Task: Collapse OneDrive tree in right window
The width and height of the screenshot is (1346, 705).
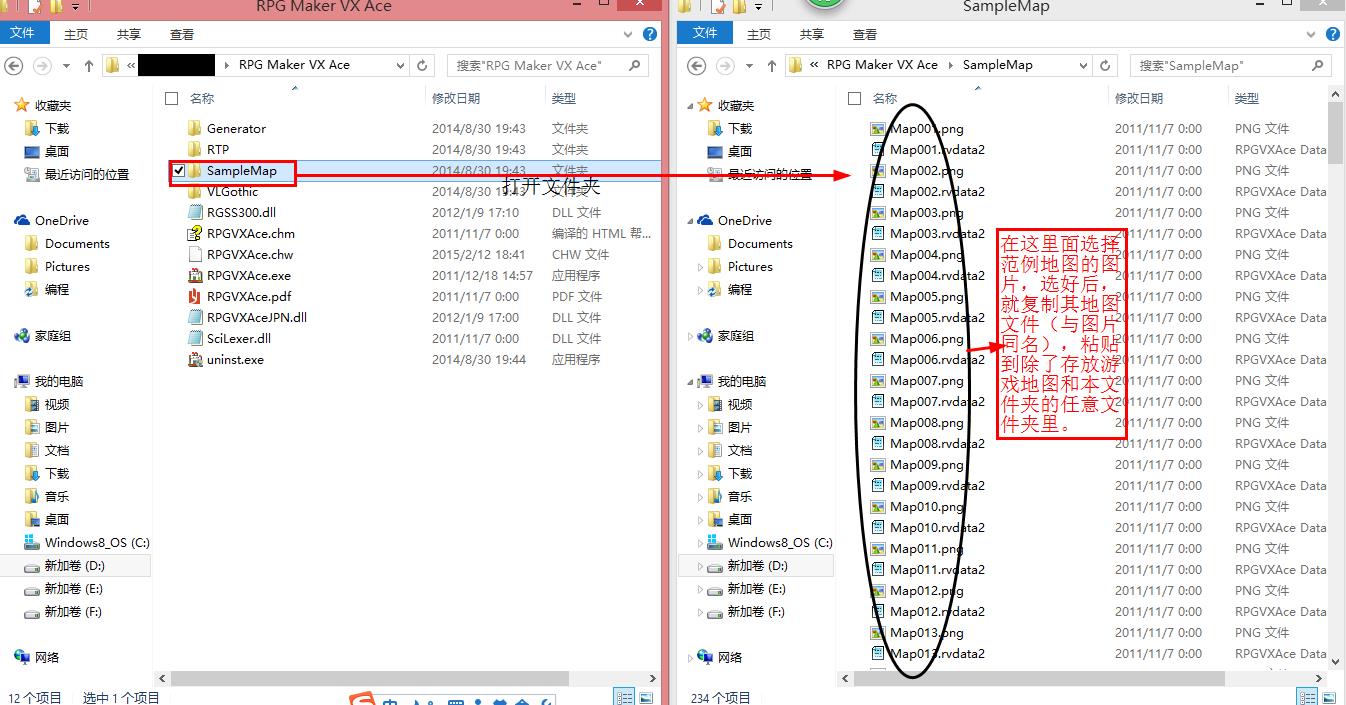Action: coord(689,221)
